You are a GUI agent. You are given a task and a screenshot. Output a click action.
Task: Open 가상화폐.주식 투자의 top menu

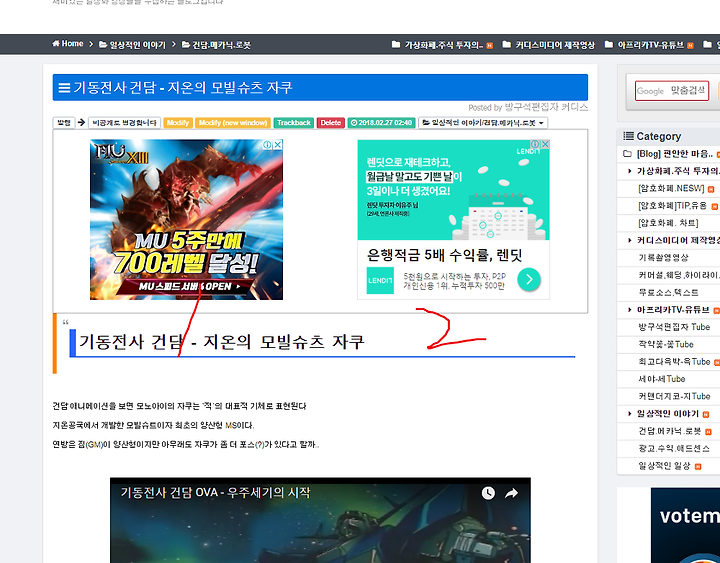pyautogui.click(x=439, y=45)
